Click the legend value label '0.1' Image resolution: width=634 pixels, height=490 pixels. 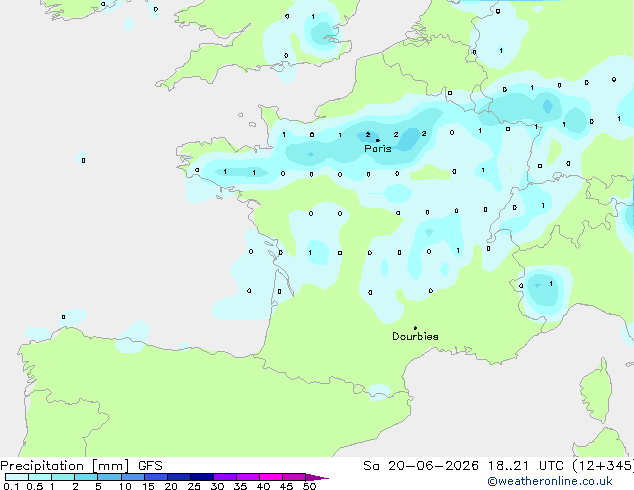(11, 486)
